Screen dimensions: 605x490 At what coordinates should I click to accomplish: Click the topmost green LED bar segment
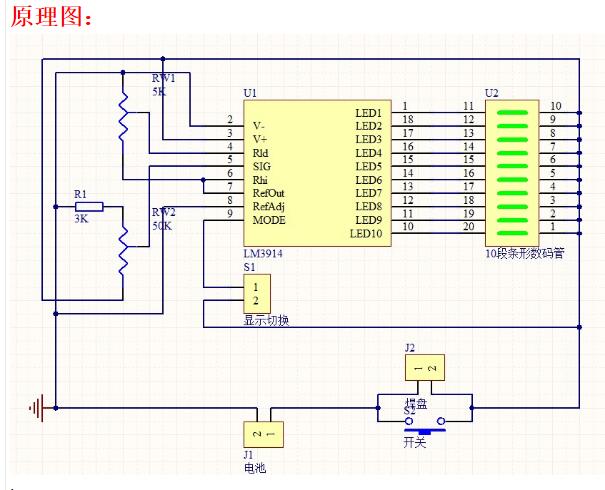click(511, 106)
